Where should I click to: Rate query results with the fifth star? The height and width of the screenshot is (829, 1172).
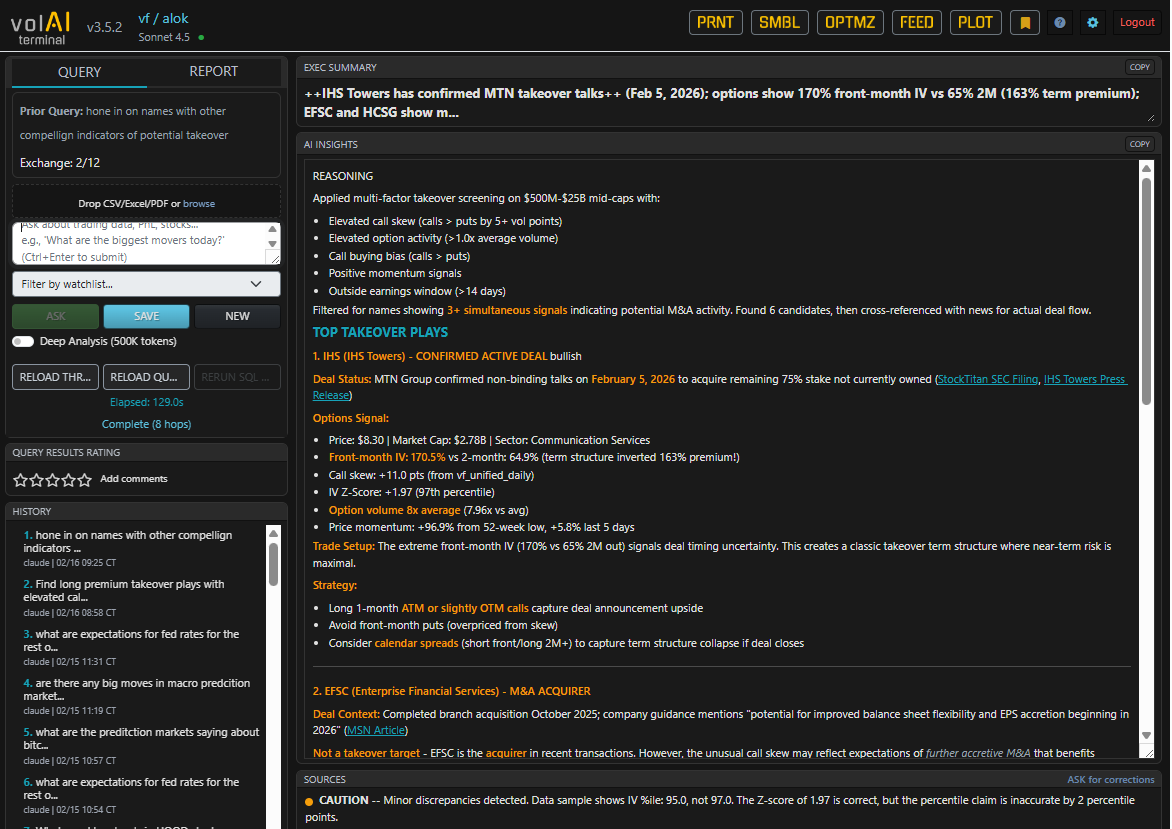click(84, 480)
